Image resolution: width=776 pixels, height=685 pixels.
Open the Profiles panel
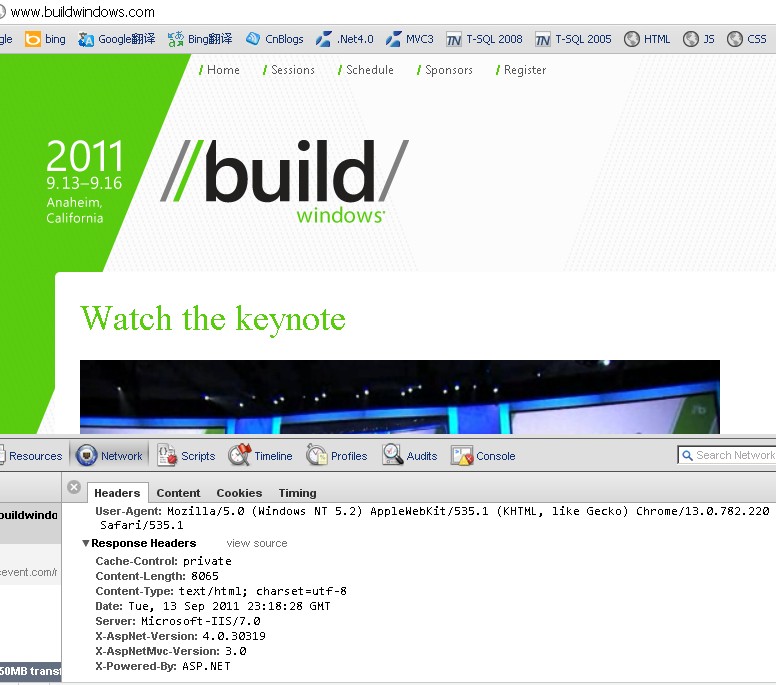pos(337,455)
